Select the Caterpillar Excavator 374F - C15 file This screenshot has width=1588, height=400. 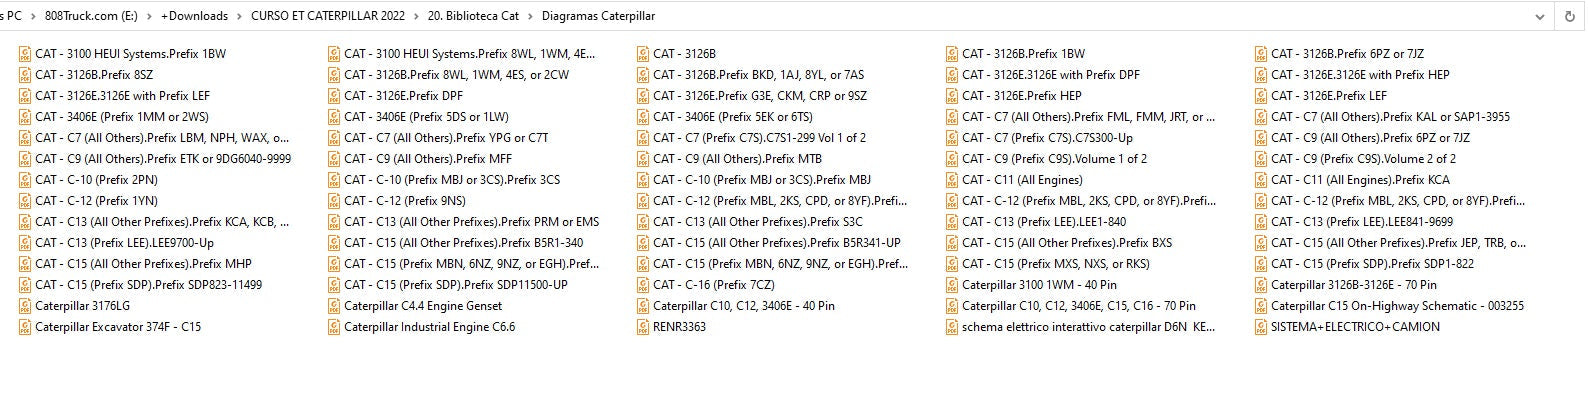coord(118,327)
